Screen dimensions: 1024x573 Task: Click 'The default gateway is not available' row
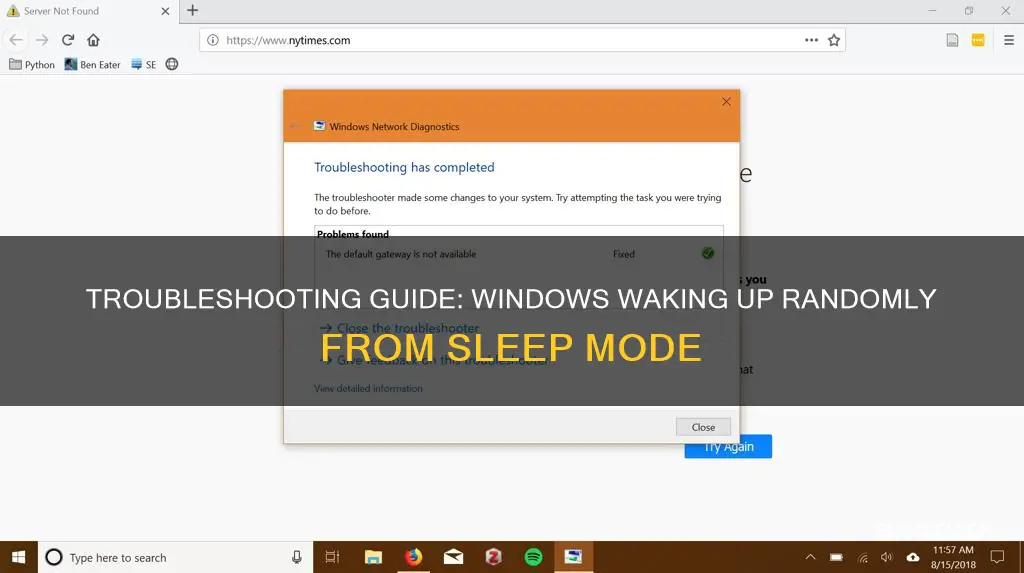click(x=519, y=254)
